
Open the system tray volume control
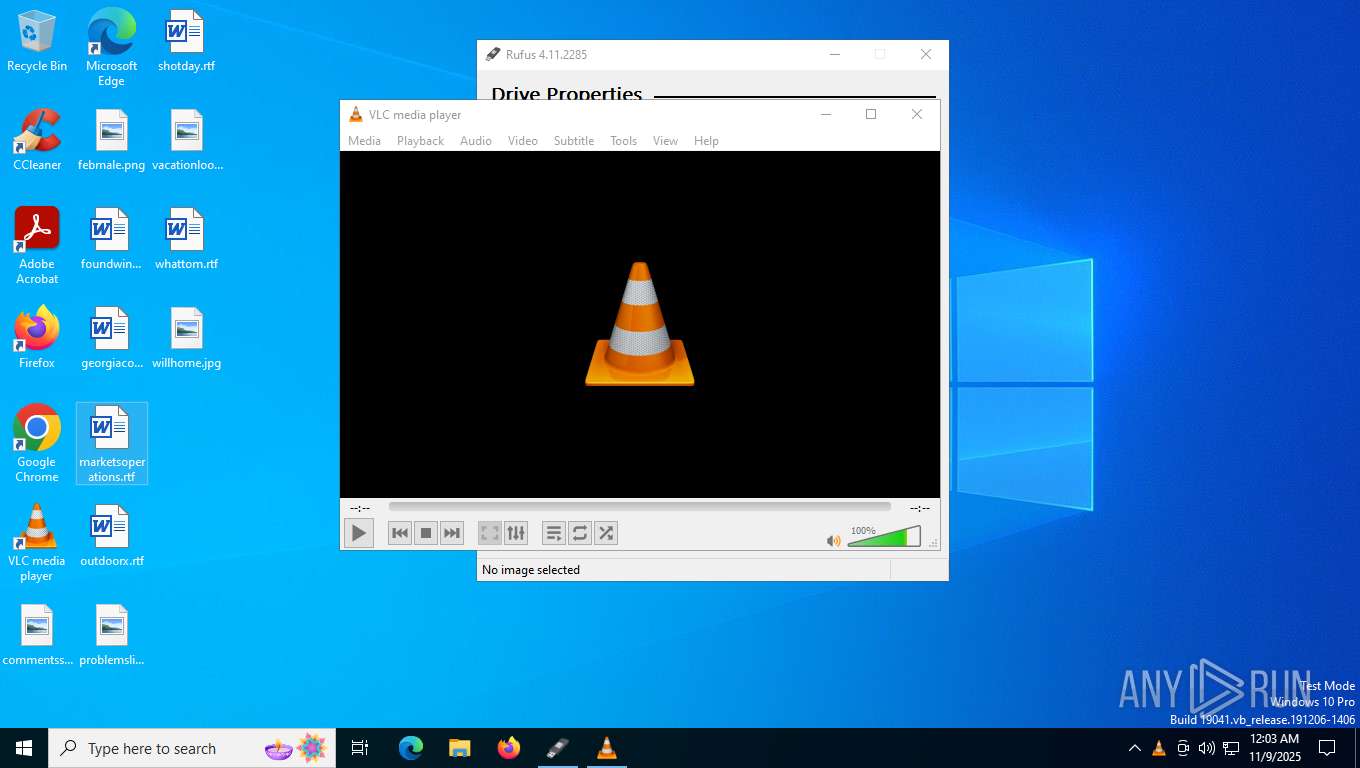1207,748
